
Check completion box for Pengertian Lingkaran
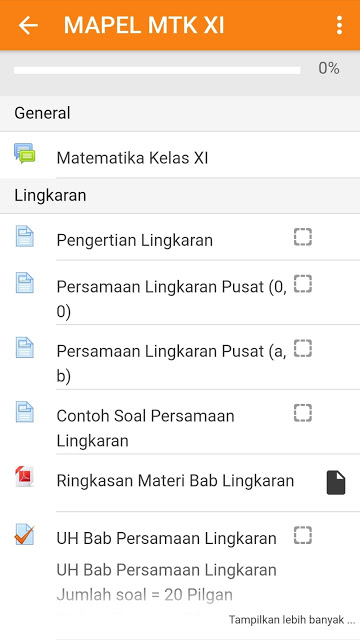pos(303,237)
